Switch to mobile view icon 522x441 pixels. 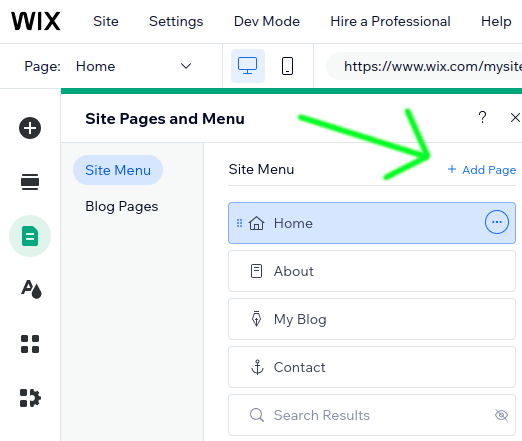287,66
